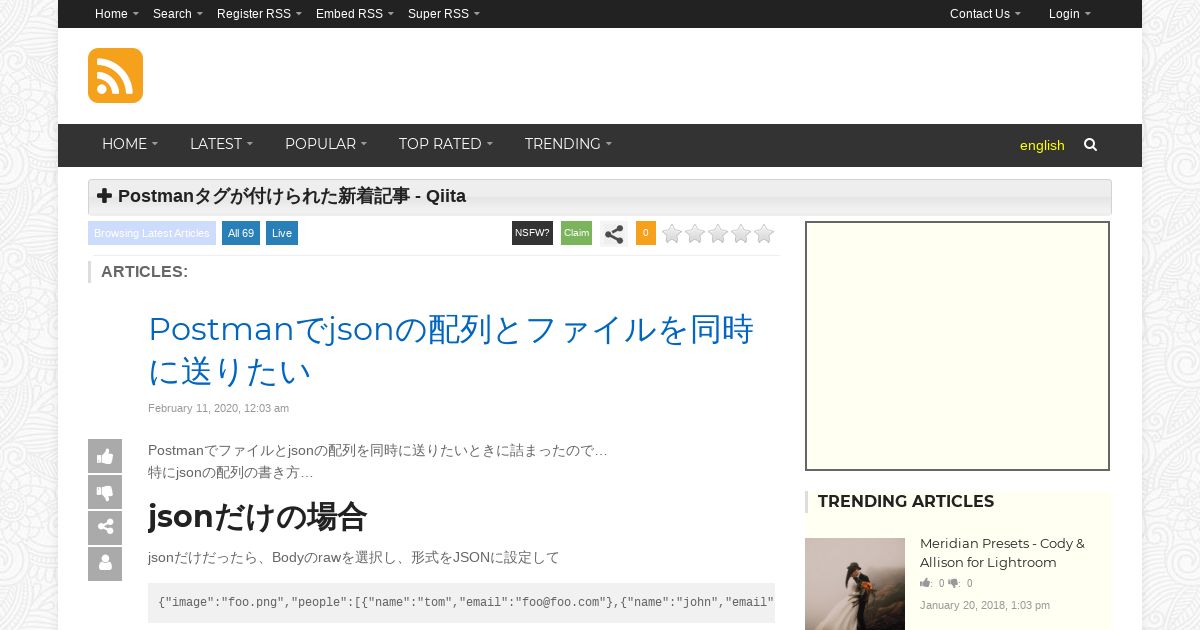Open the Home dropdown in top bar
This screenshot has height=630, width=1200.
coord(116,14)
